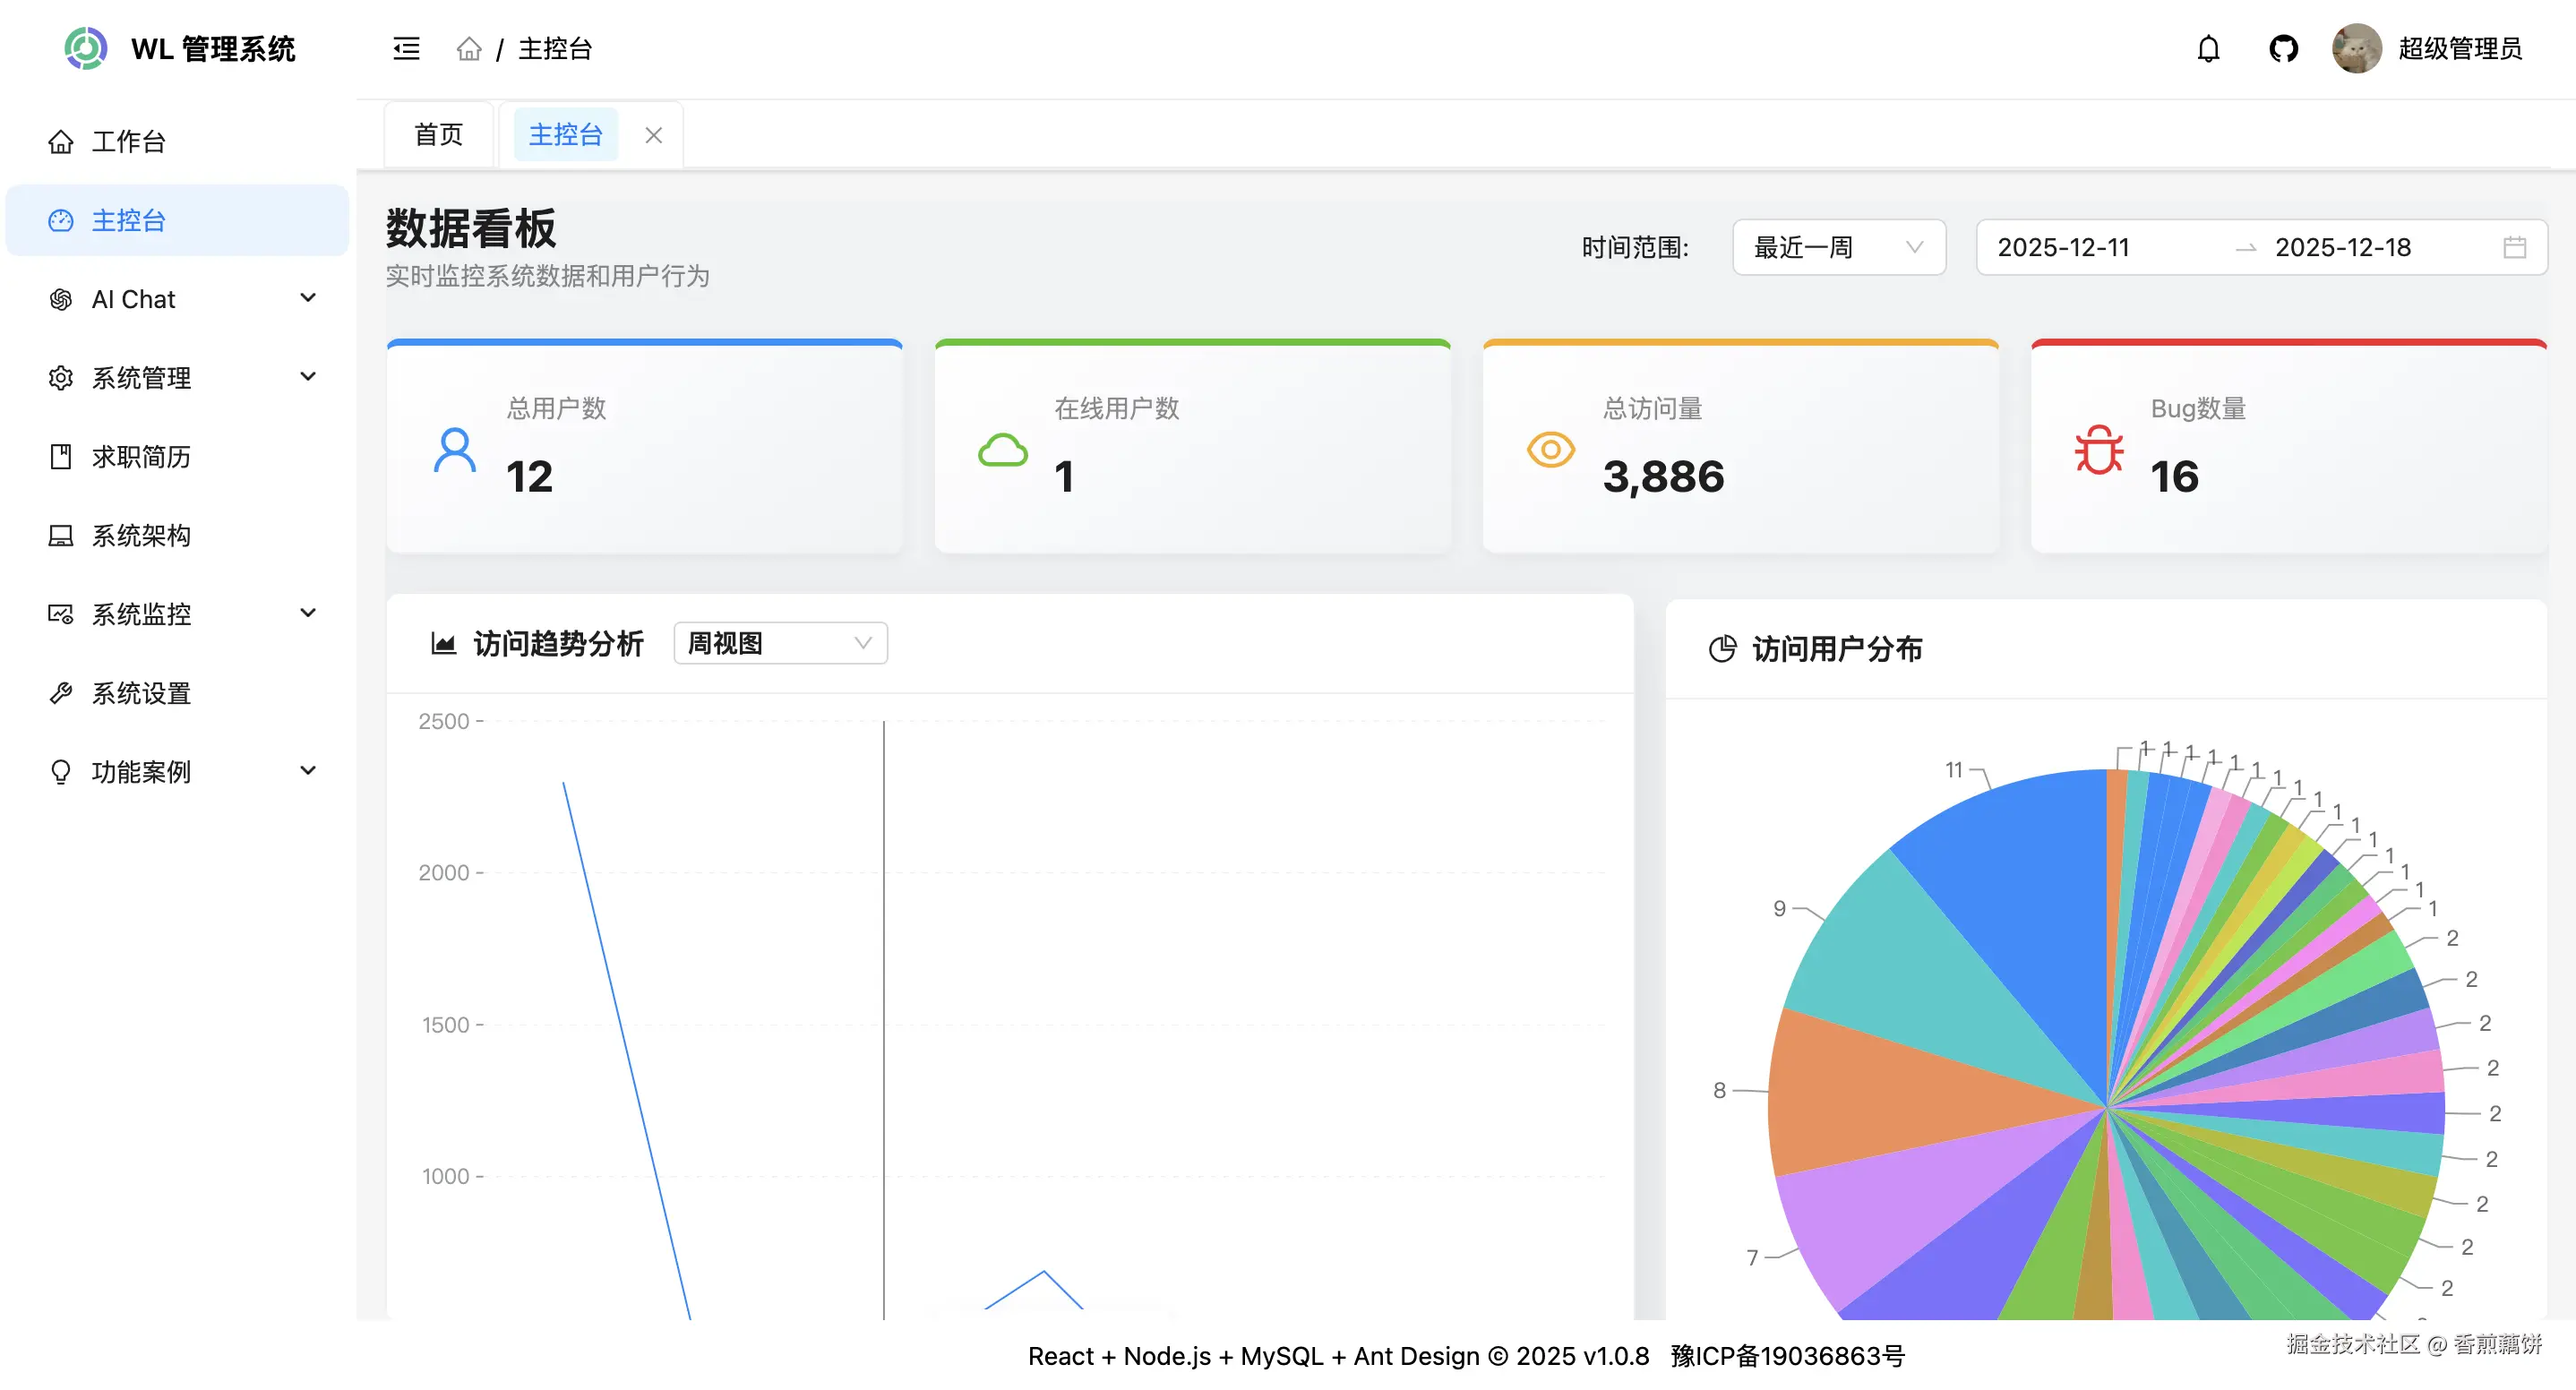Click the eye icon on 总访问量 card
2576x1390 pixels.
click(1550, 450)
